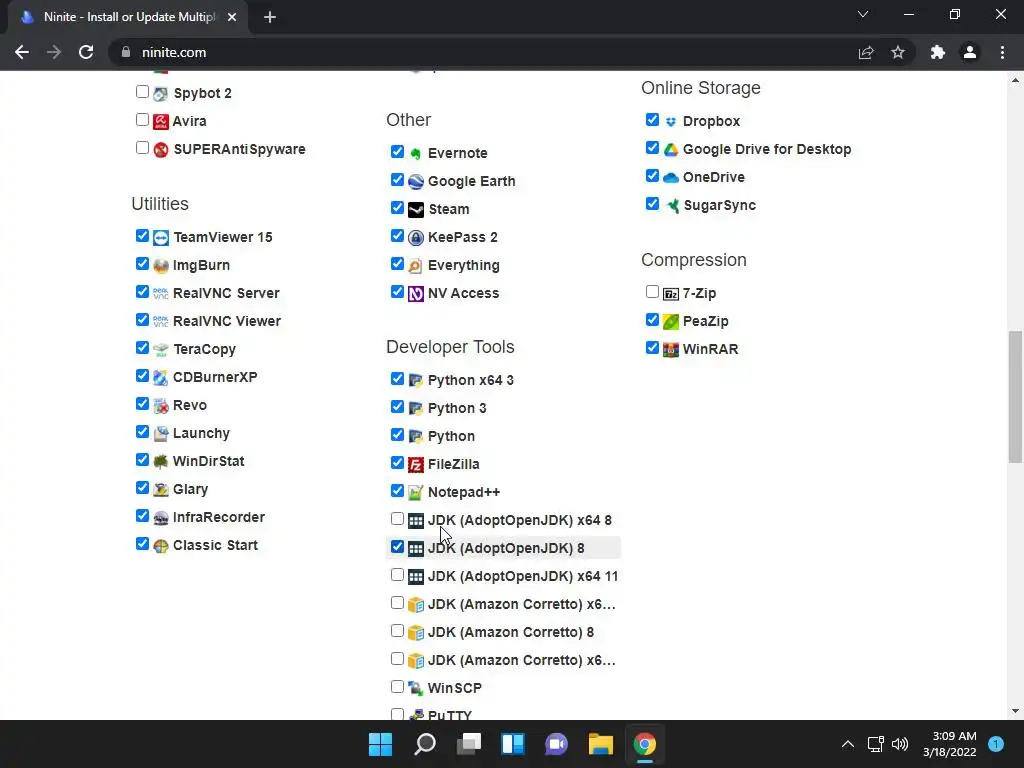Click the SUPERAntiSpyware icon
Viewport: 1024px width, 768px height.
(161, 150)
